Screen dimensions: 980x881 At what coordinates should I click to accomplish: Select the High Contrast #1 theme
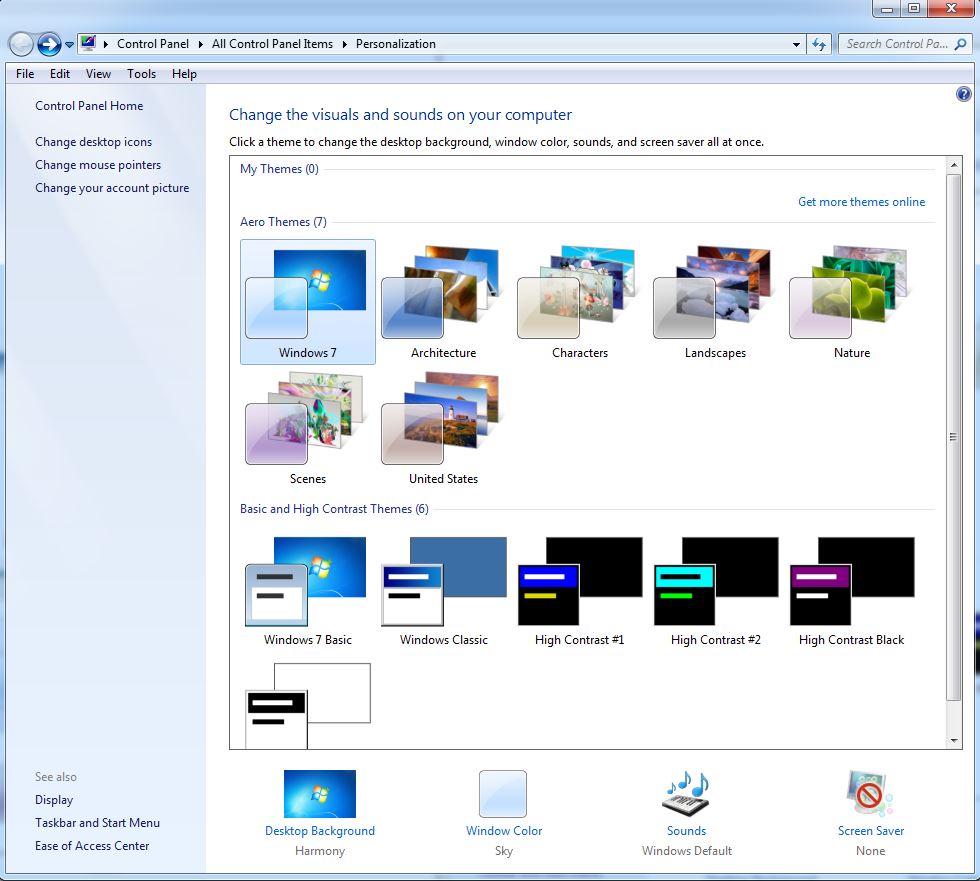point(579,590)
